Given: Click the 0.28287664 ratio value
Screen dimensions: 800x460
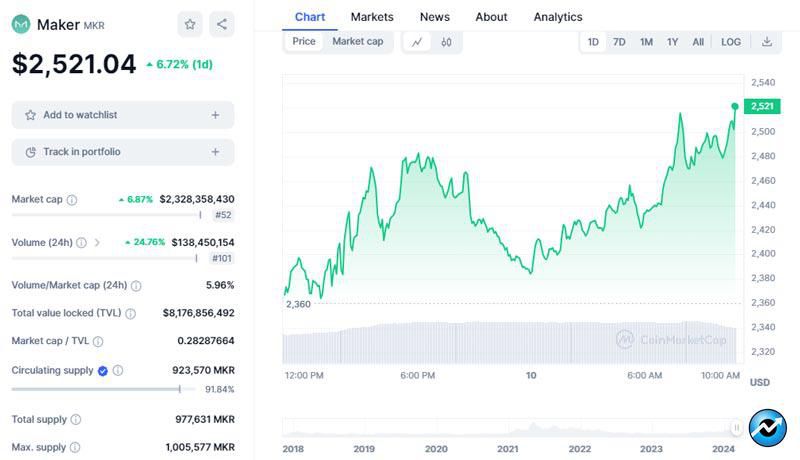Looking at the screenshot, I should pyautogui.click(x=206, y=341).
